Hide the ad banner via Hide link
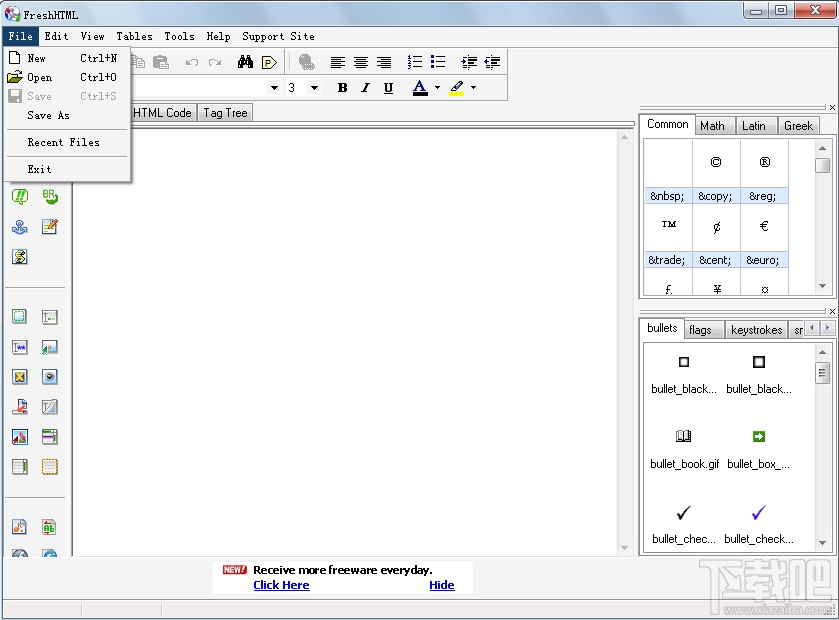This screenshot has width=839, height=620. click(441, 585)
